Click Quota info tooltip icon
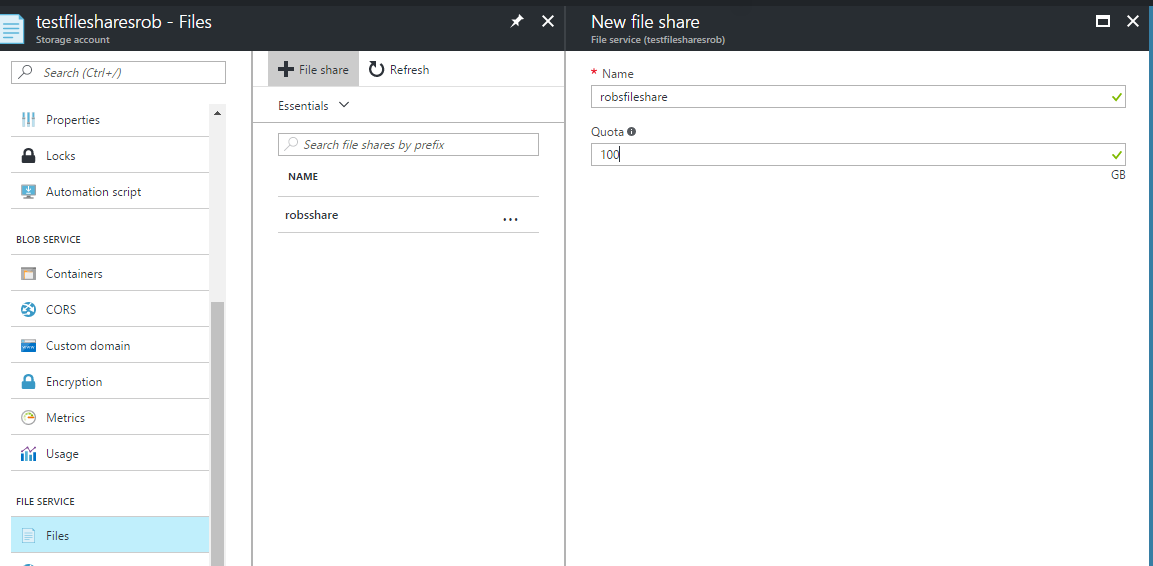Viewport: 1153px width, 566px height. pos(631,132)
